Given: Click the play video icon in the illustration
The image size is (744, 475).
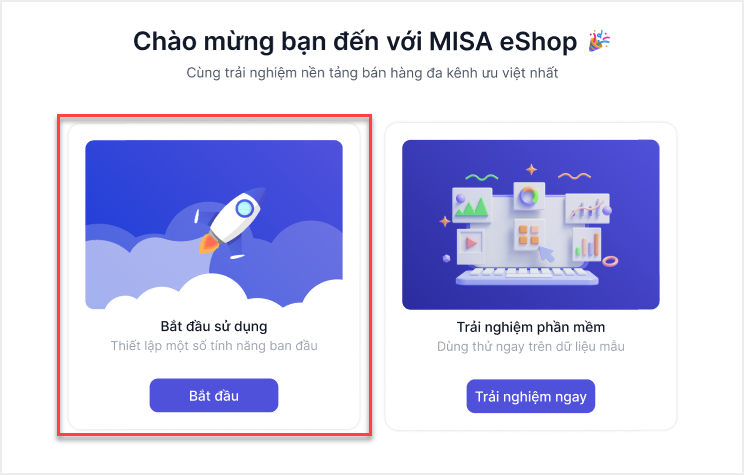Looking at the screenshot, I should tap(471, 244).
